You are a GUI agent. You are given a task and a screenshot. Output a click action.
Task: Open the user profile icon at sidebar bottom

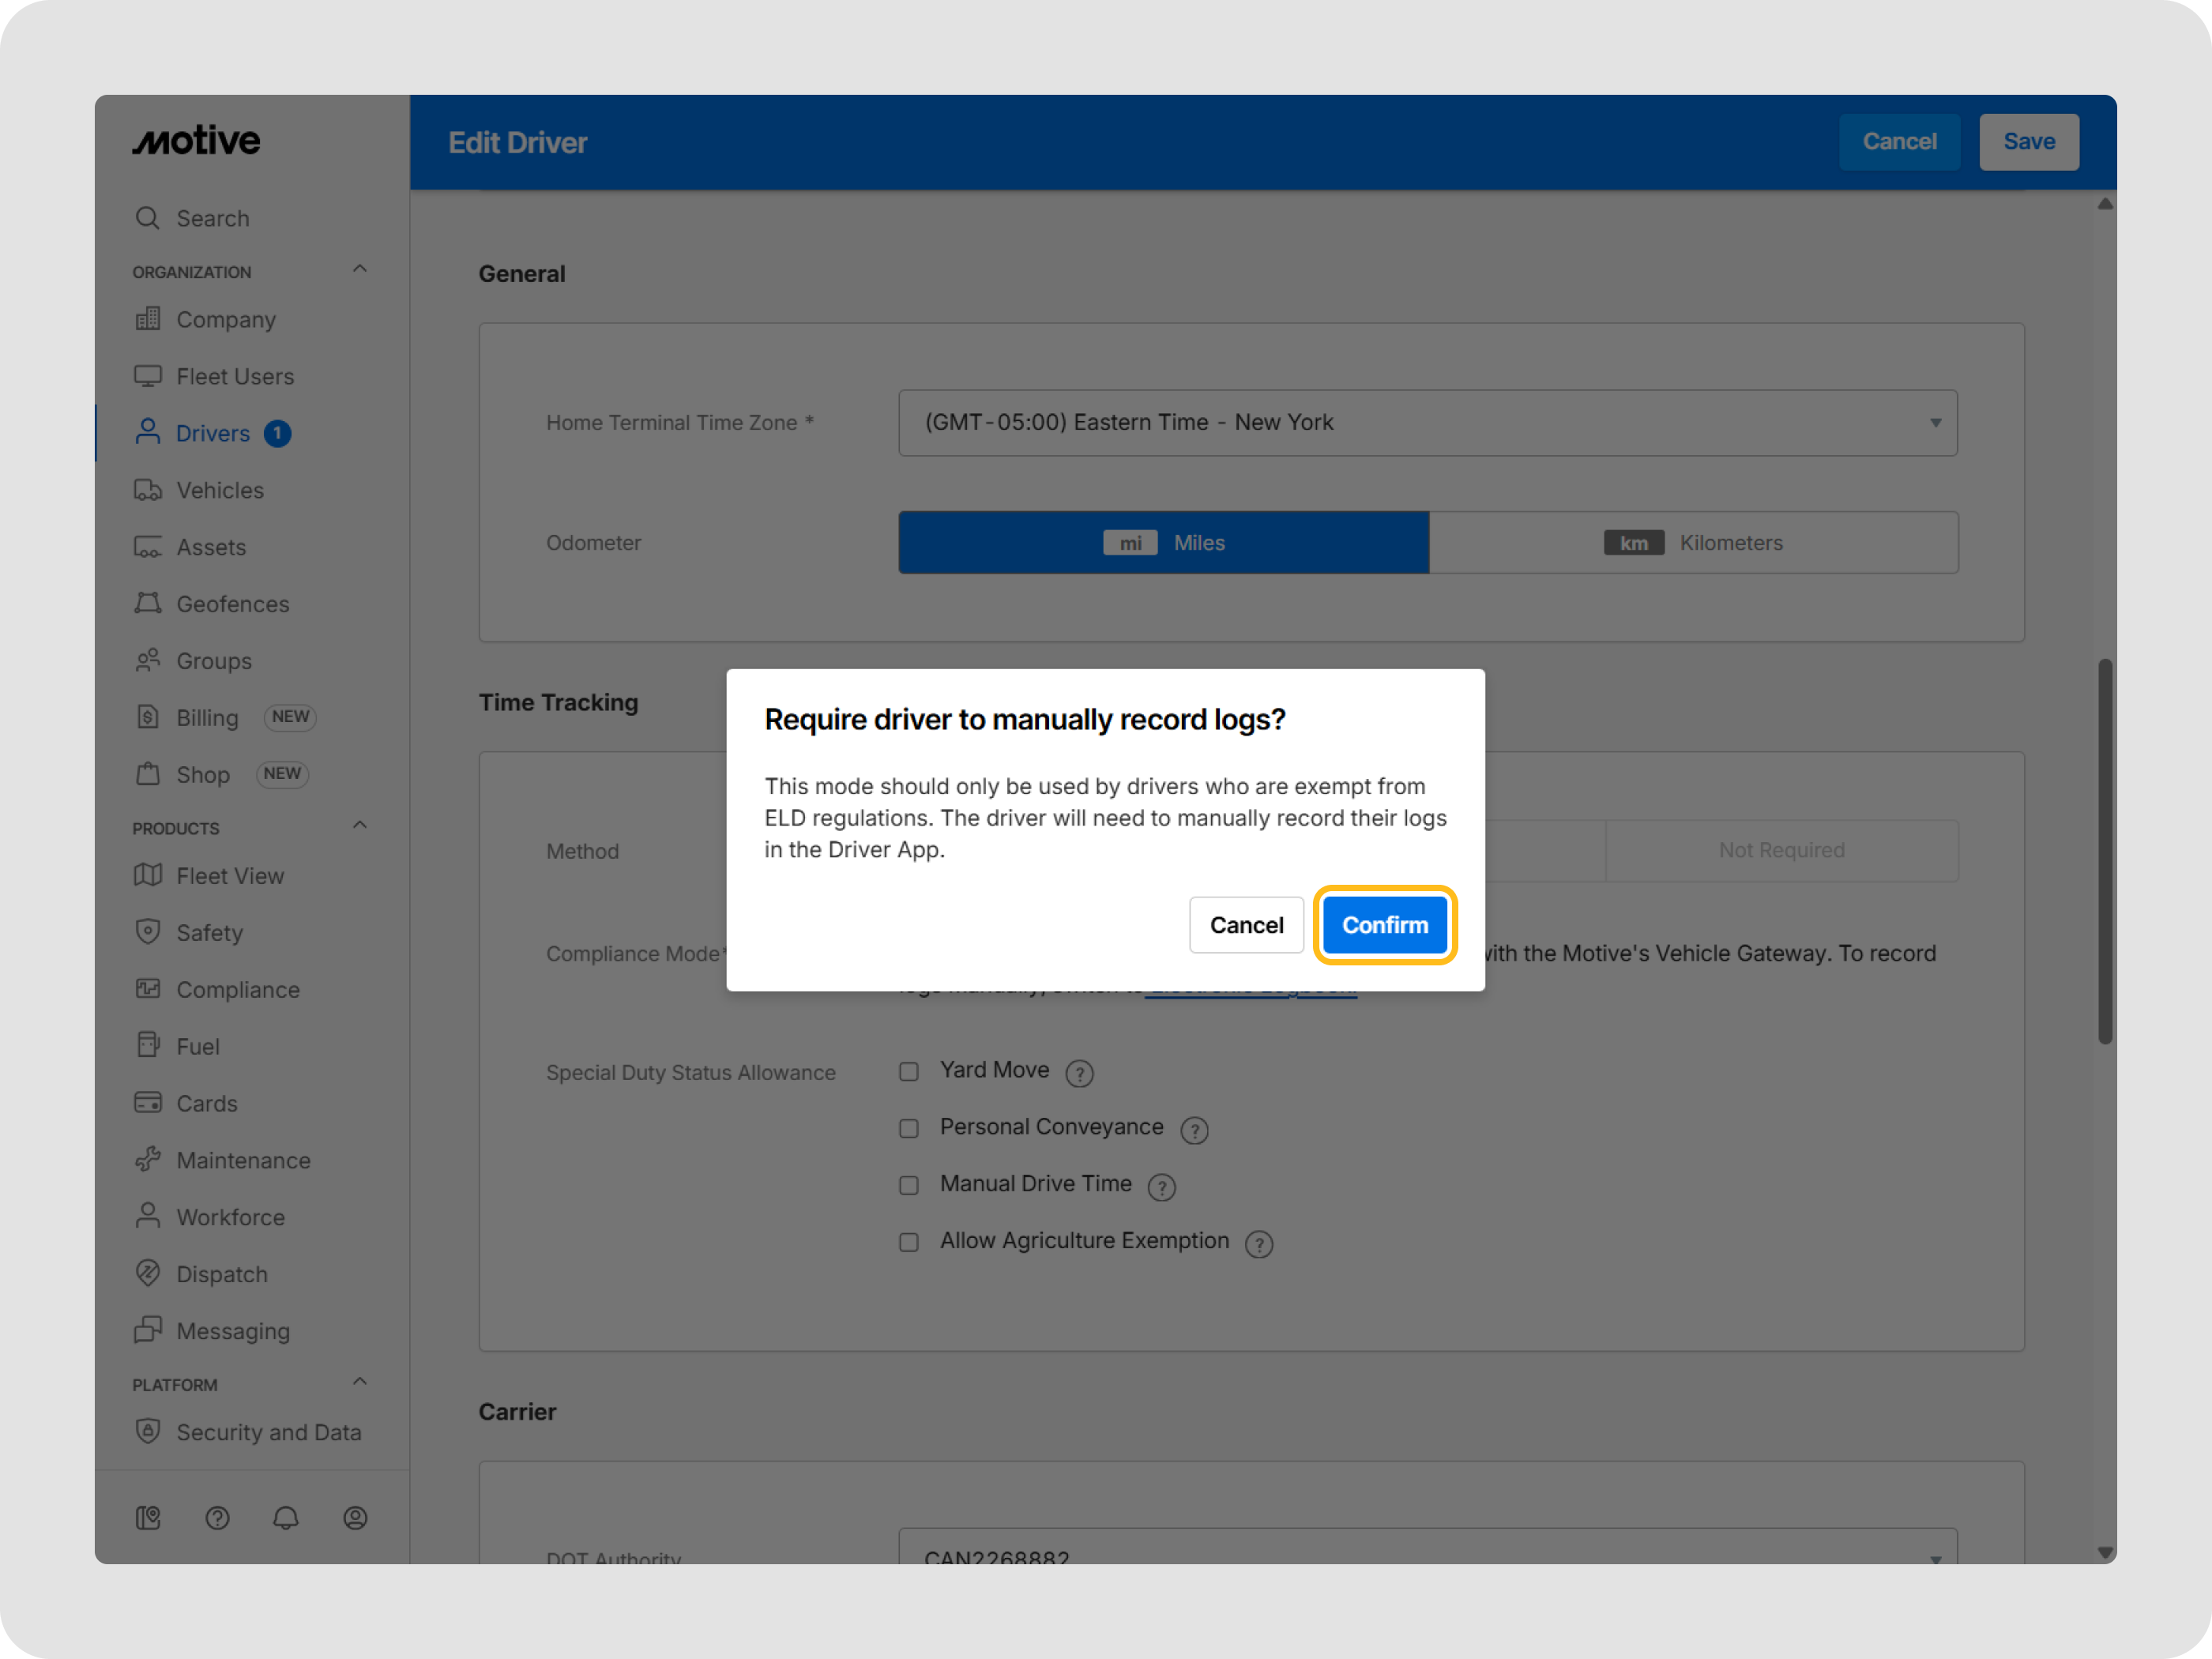(x=355, y=1517)
